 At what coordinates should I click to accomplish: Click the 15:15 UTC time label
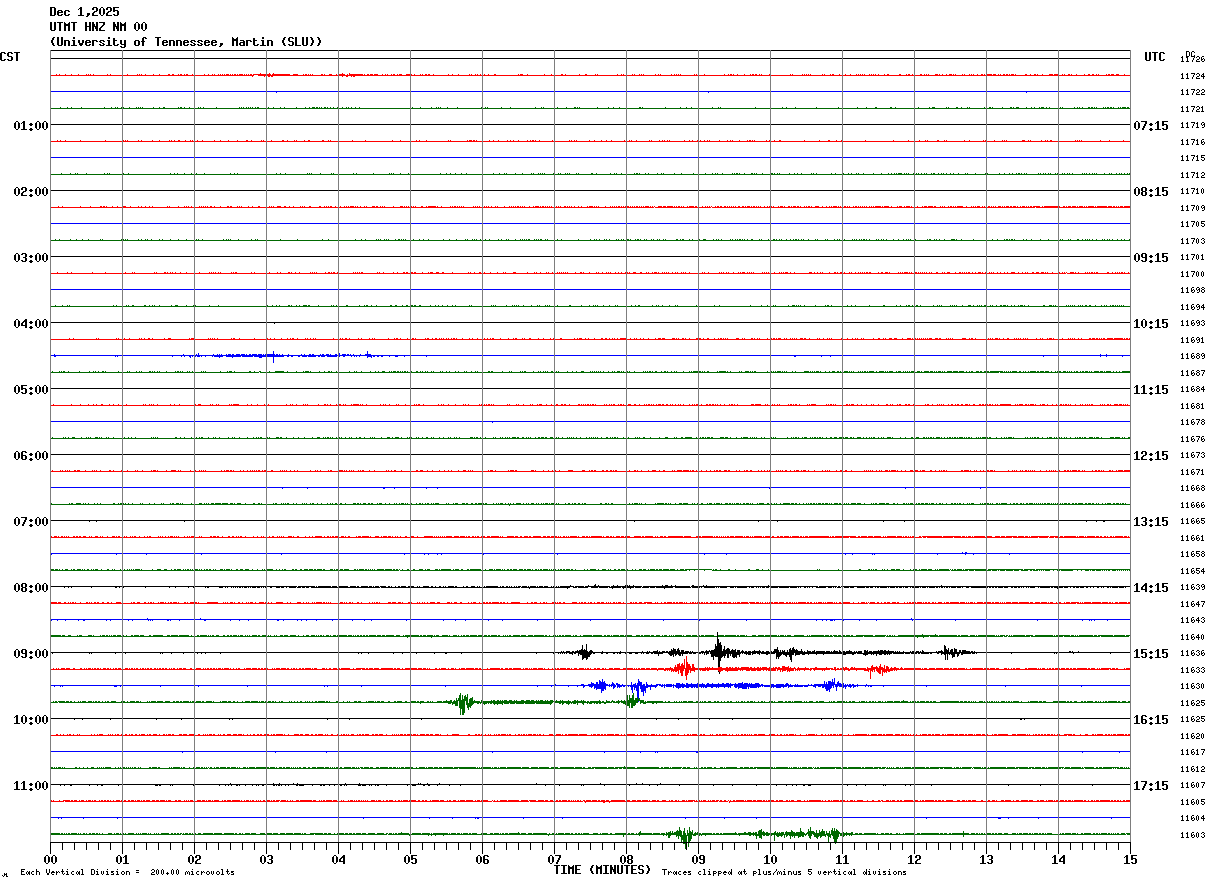tap(1151, 654)
